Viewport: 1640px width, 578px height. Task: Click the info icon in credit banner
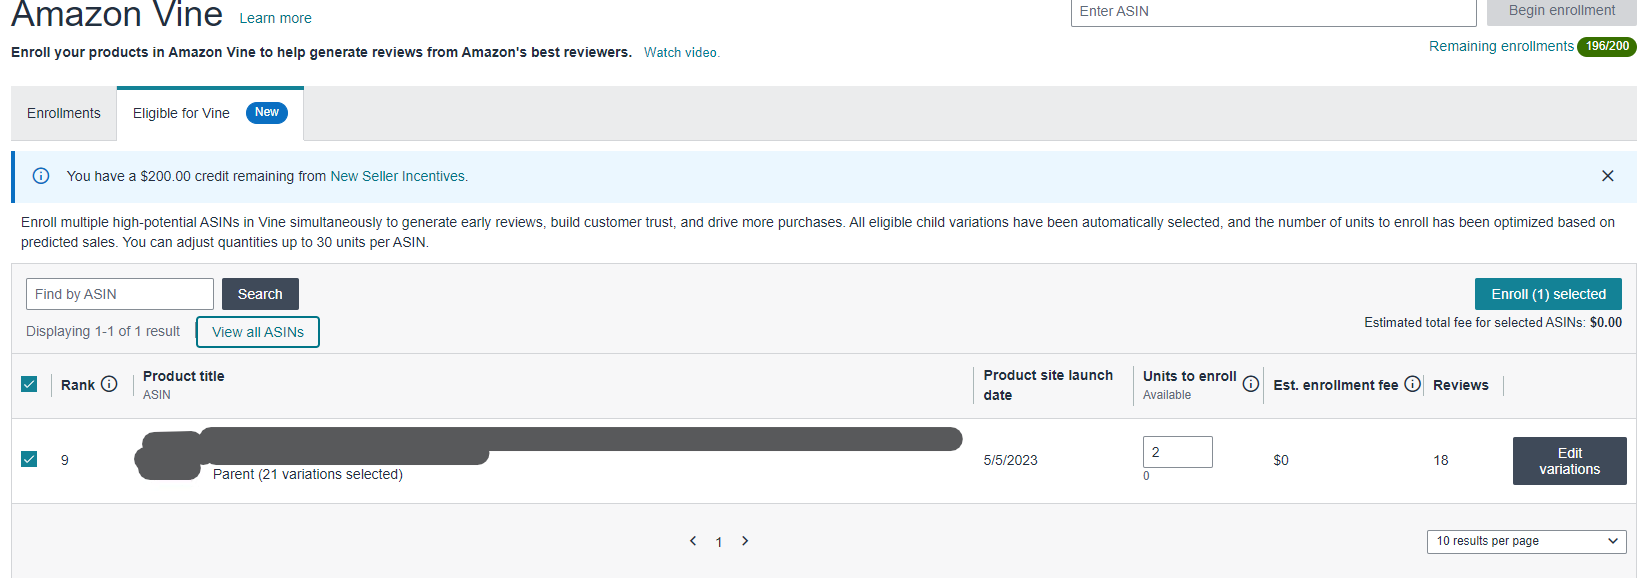tap(41, 176)
